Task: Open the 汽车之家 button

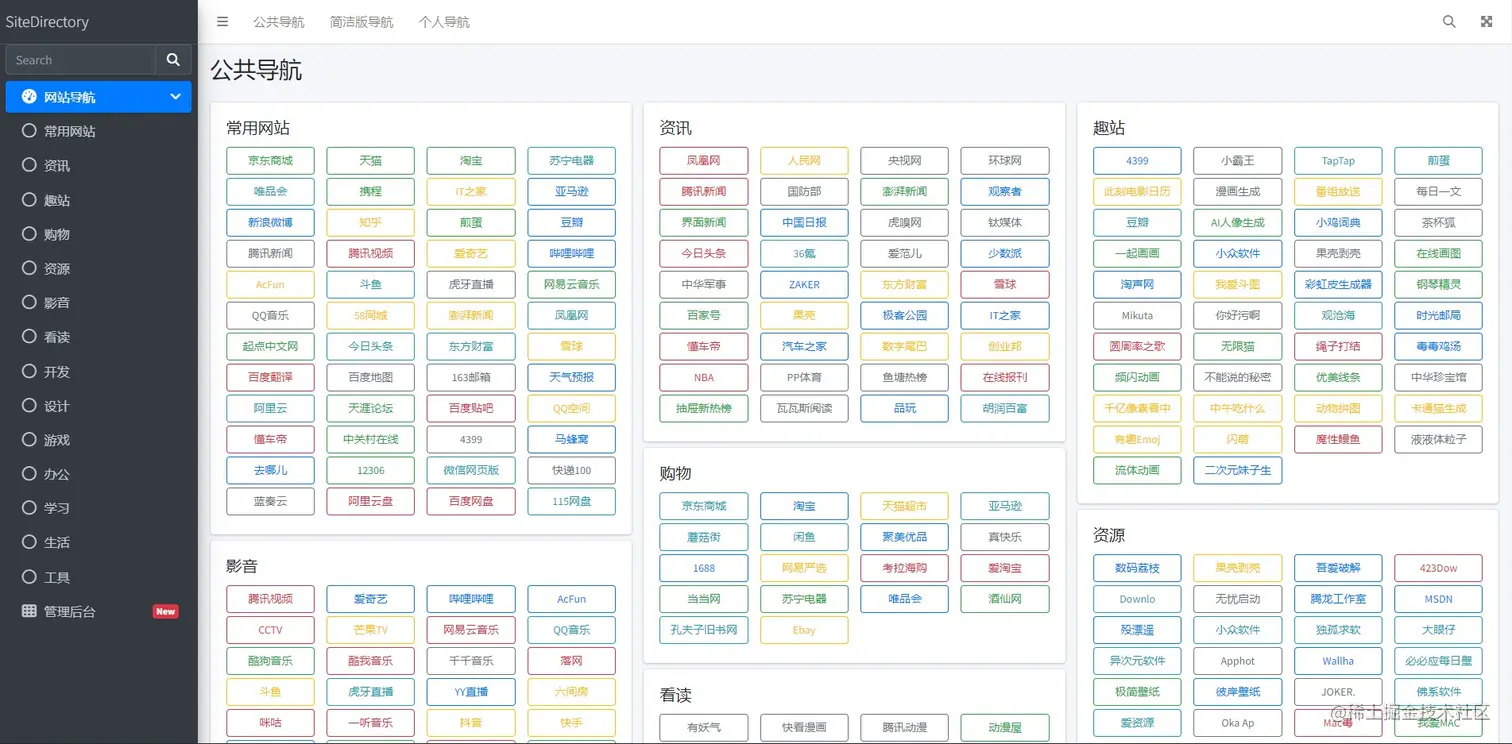Action: (x=804, y=346)
